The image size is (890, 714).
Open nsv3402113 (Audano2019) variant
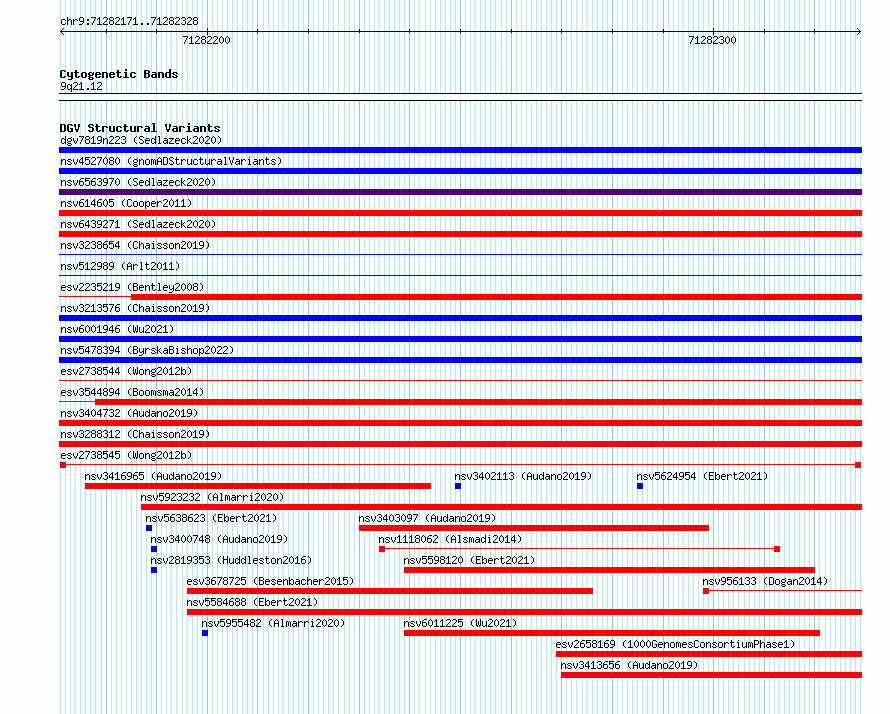pyautogui.click(x=523, y=476)
